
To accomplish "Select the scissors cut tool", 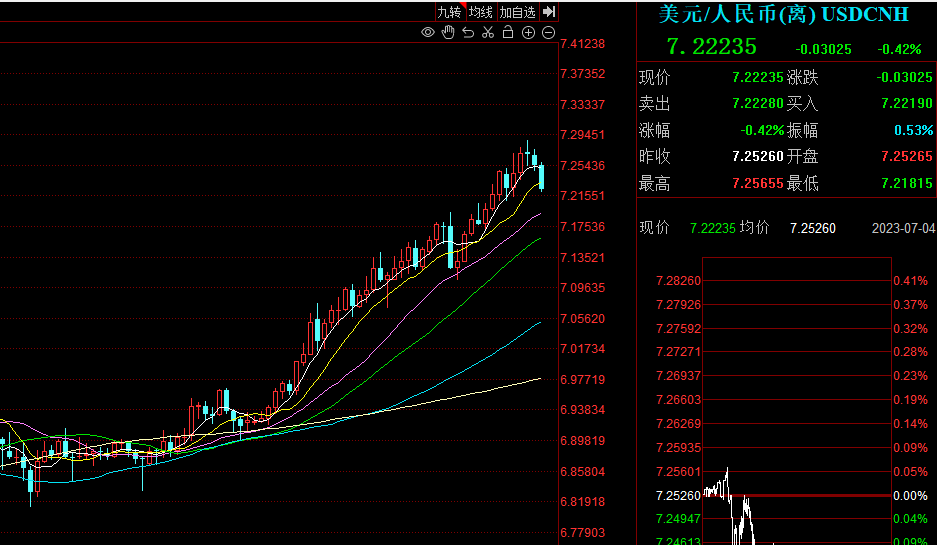I will pyautogui.click(x=488, y=32).
